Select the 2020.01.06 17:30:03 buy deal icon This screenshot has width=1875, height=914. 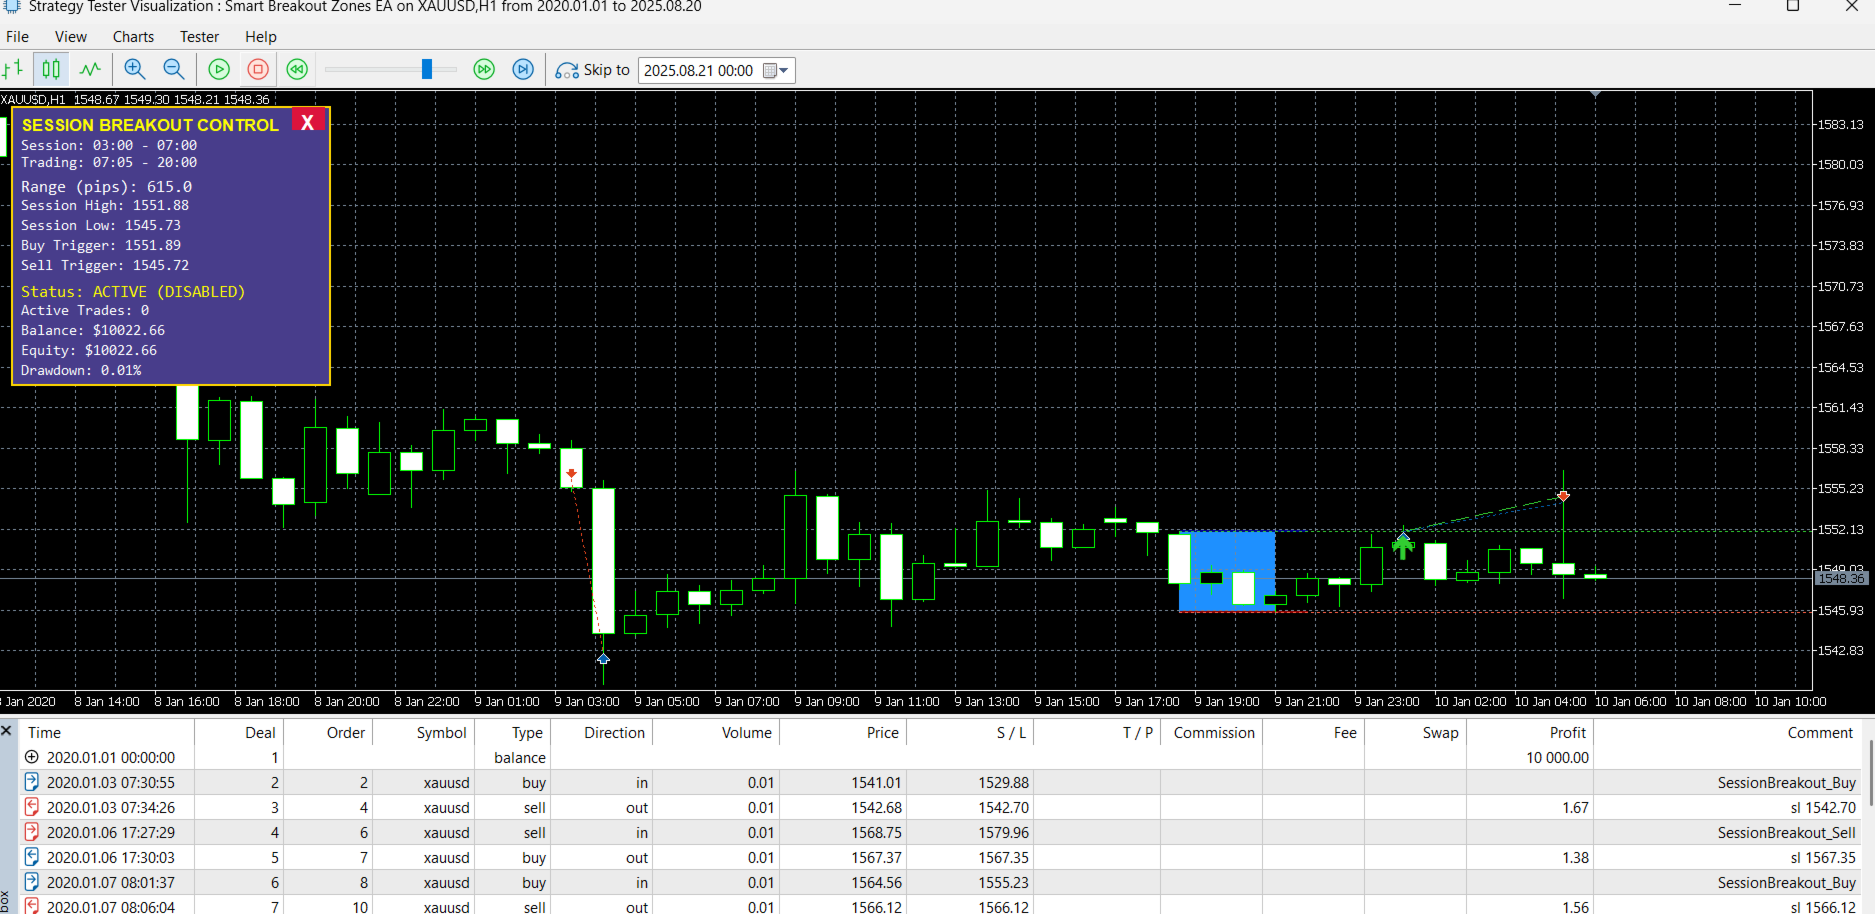tap(32, 857)
